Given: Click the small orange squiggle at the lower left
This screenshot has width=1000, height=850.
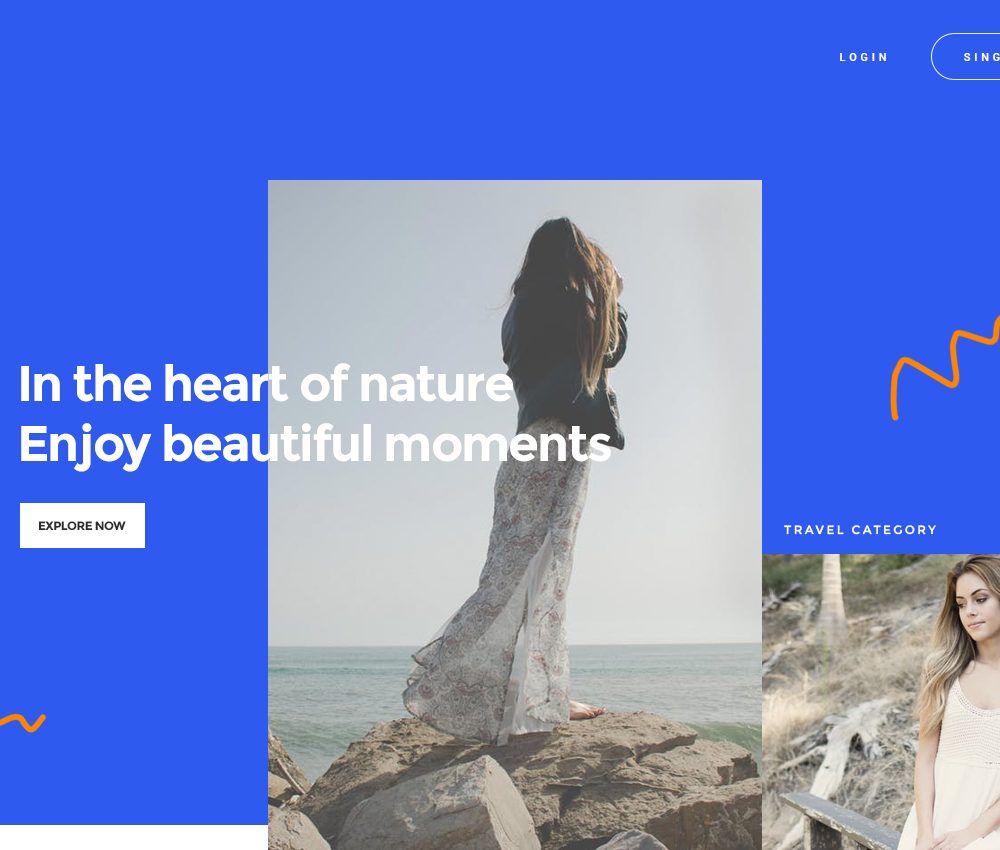Looking at the screenshot, I should pos(23,722).
